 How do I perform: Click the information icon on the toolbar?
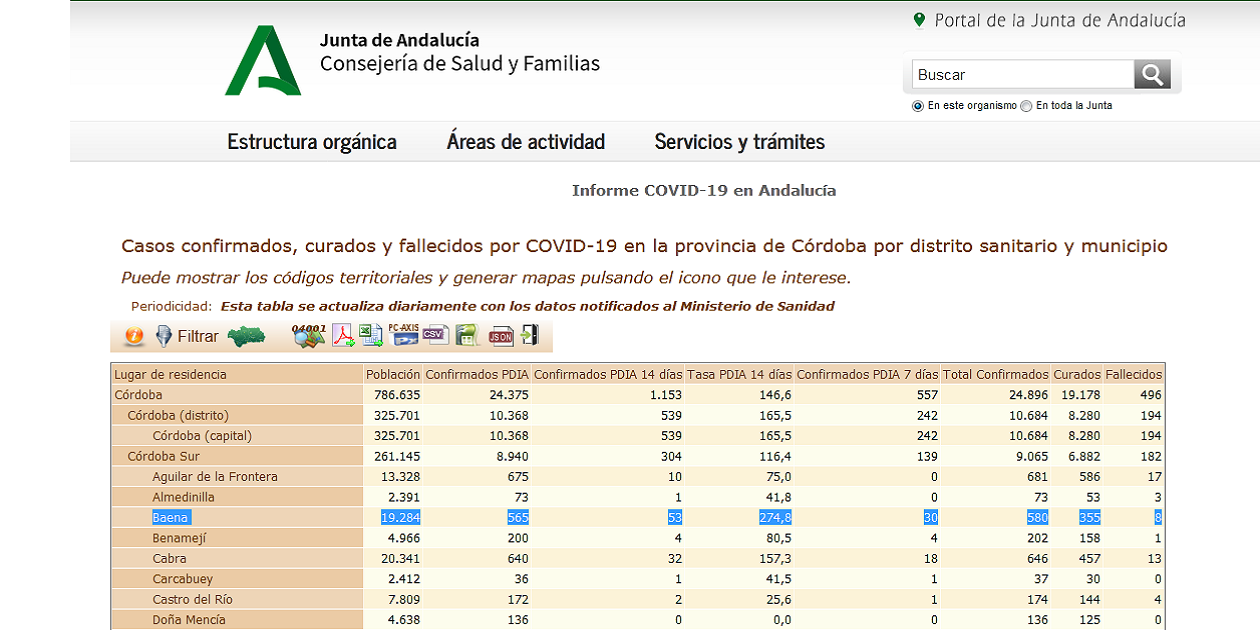pos(133,336)
